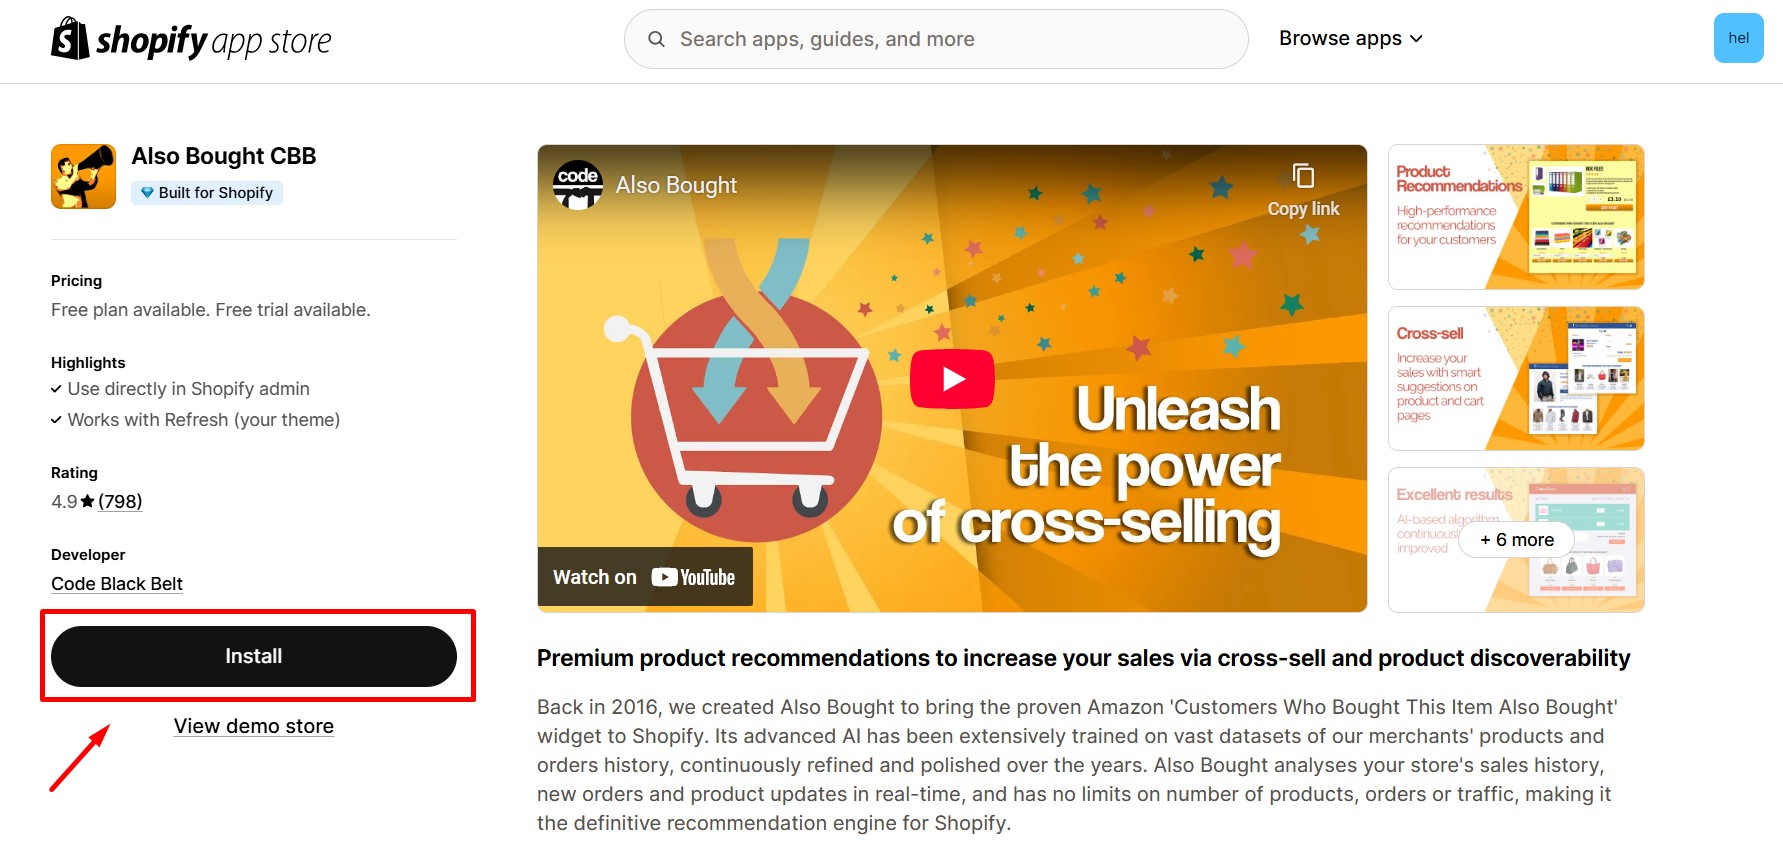
Task: Play the YouTube video
Action: click(x=951, y=379)
